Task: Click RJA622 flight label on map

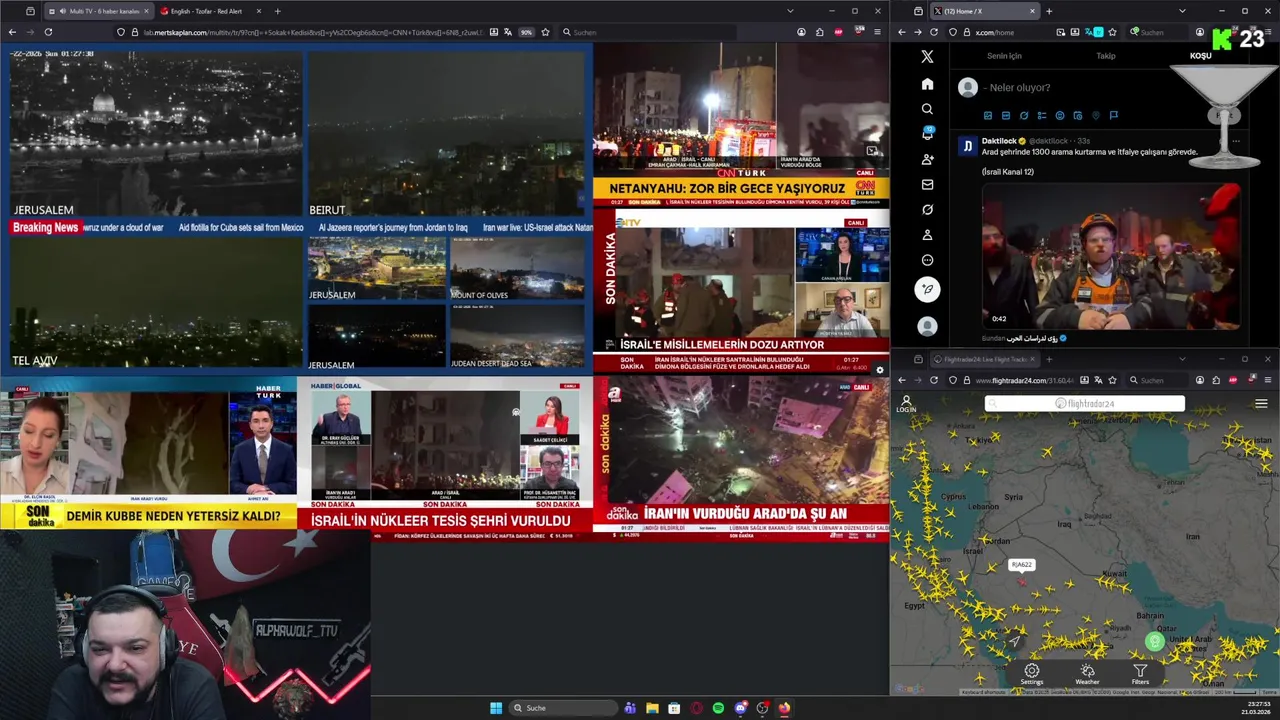Action: 1021,565
